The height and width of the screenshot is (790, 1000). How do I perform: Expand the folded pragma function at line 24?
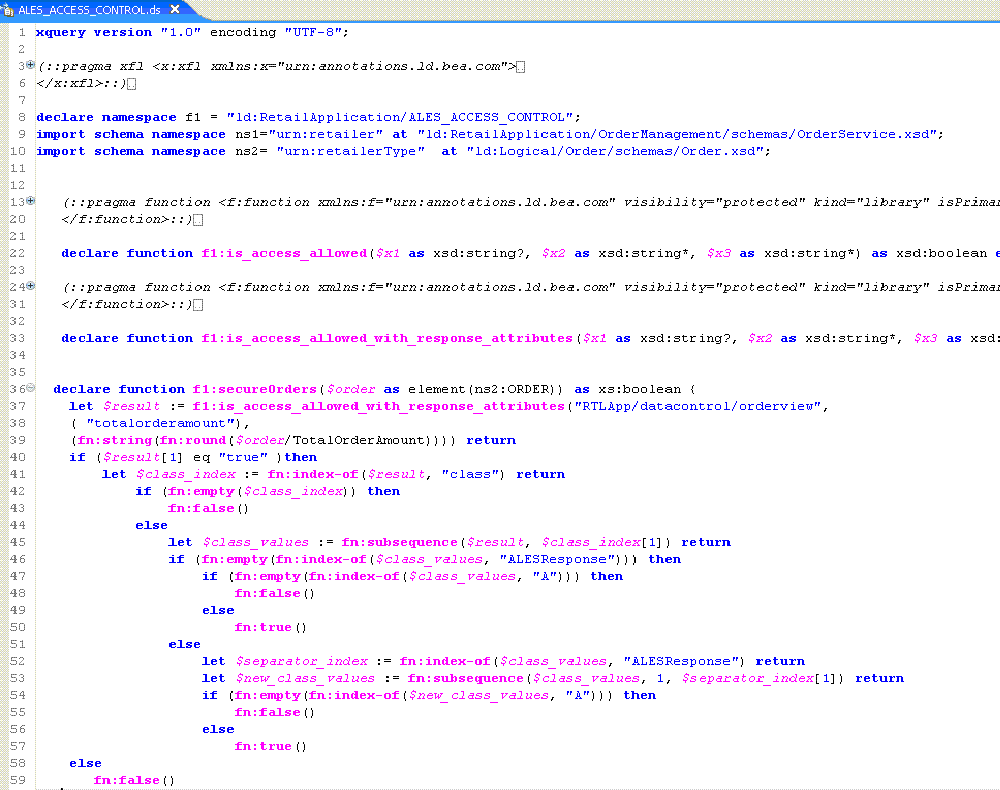click(30, 286)
